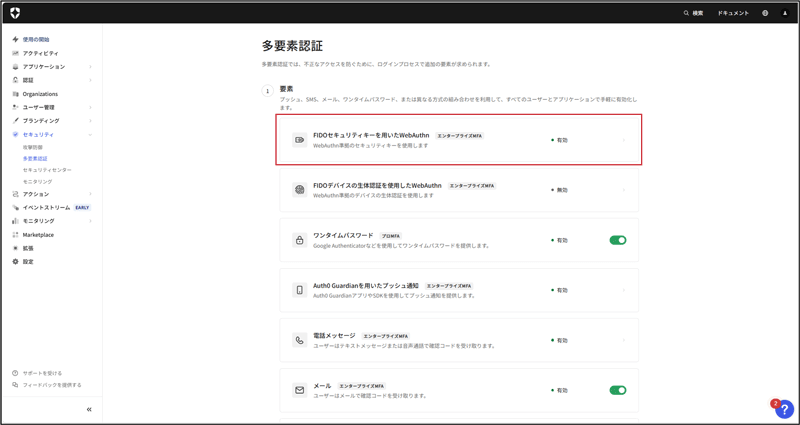Click the Marketplace grid icon
The width and height of the screenshot is (800, 425).
15,235
